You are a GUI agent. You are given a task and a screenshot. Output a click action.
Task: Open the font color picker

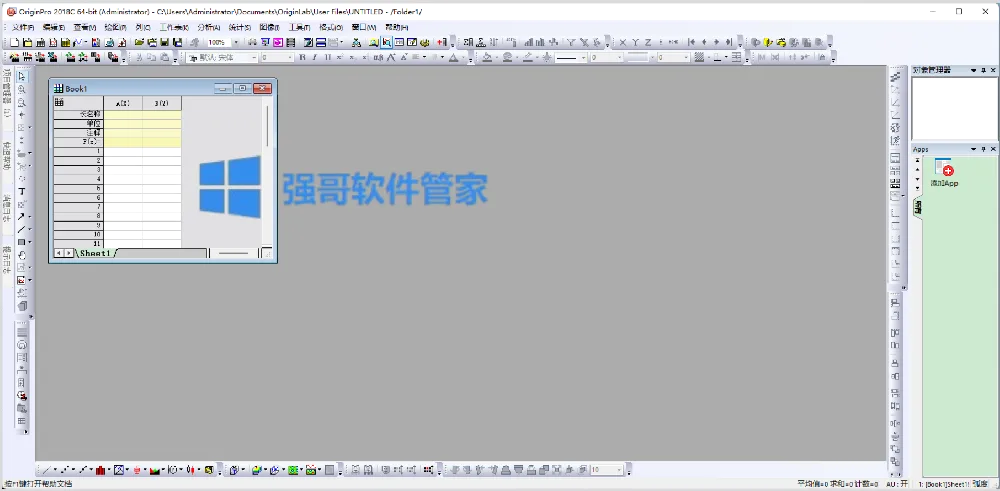[453, 57]
